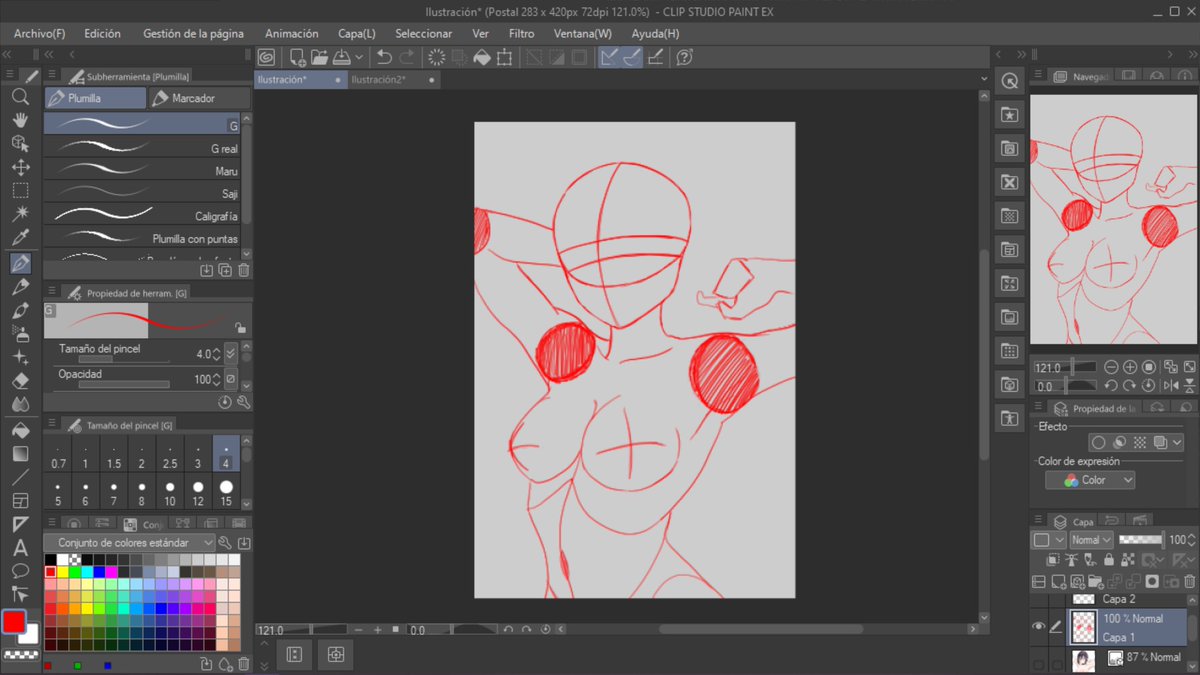This screenshot has width=1200, height=675.
Task: Select the Marcador sub tool group
Action: (197, 98)
